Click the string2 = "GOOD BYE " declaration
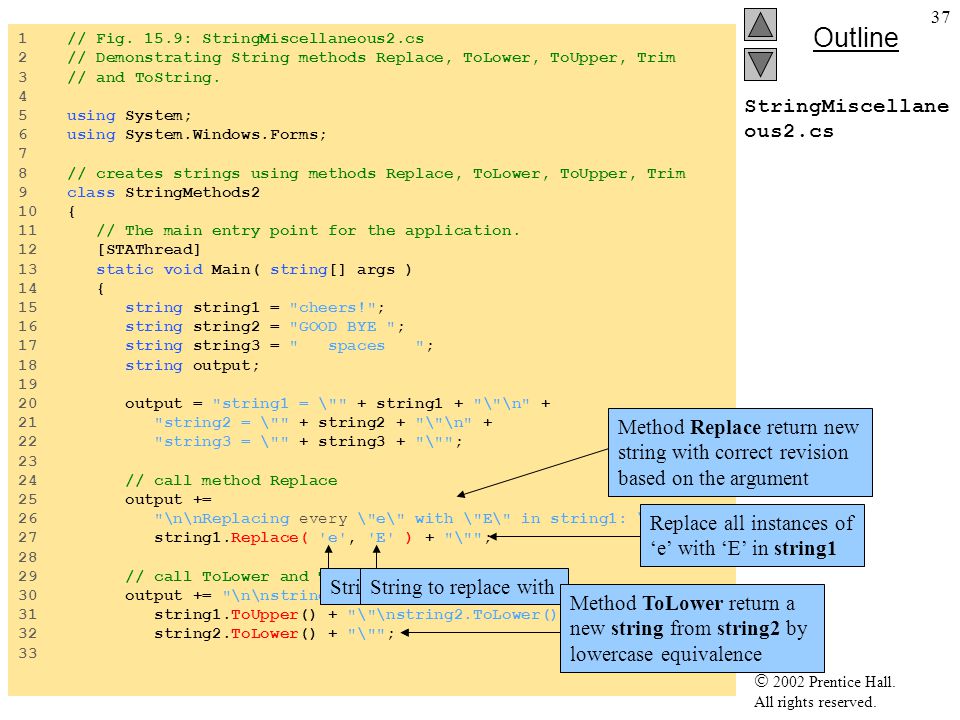This screenshot has height=720, width=960. point(264,326)
